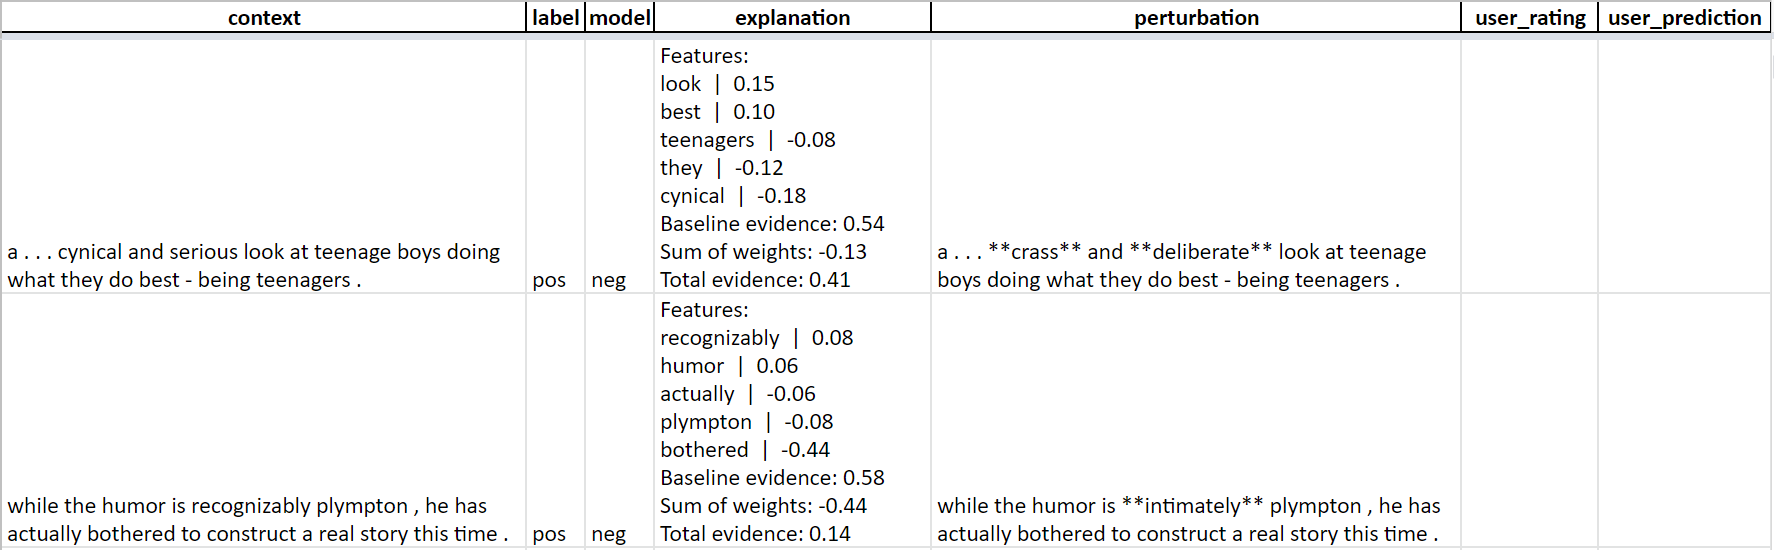Viewport: 1774px width, 550px height.
Task: Select the label column header
Action: pos(555,17)
